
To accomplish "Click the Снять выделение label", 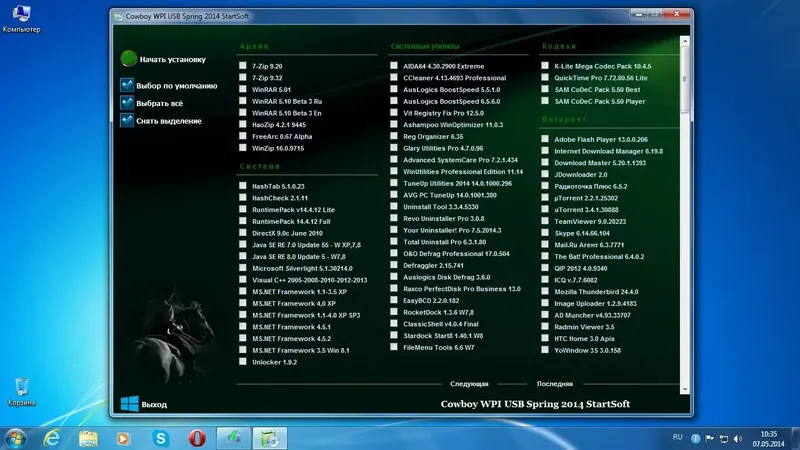I will [x=168, y=121].
